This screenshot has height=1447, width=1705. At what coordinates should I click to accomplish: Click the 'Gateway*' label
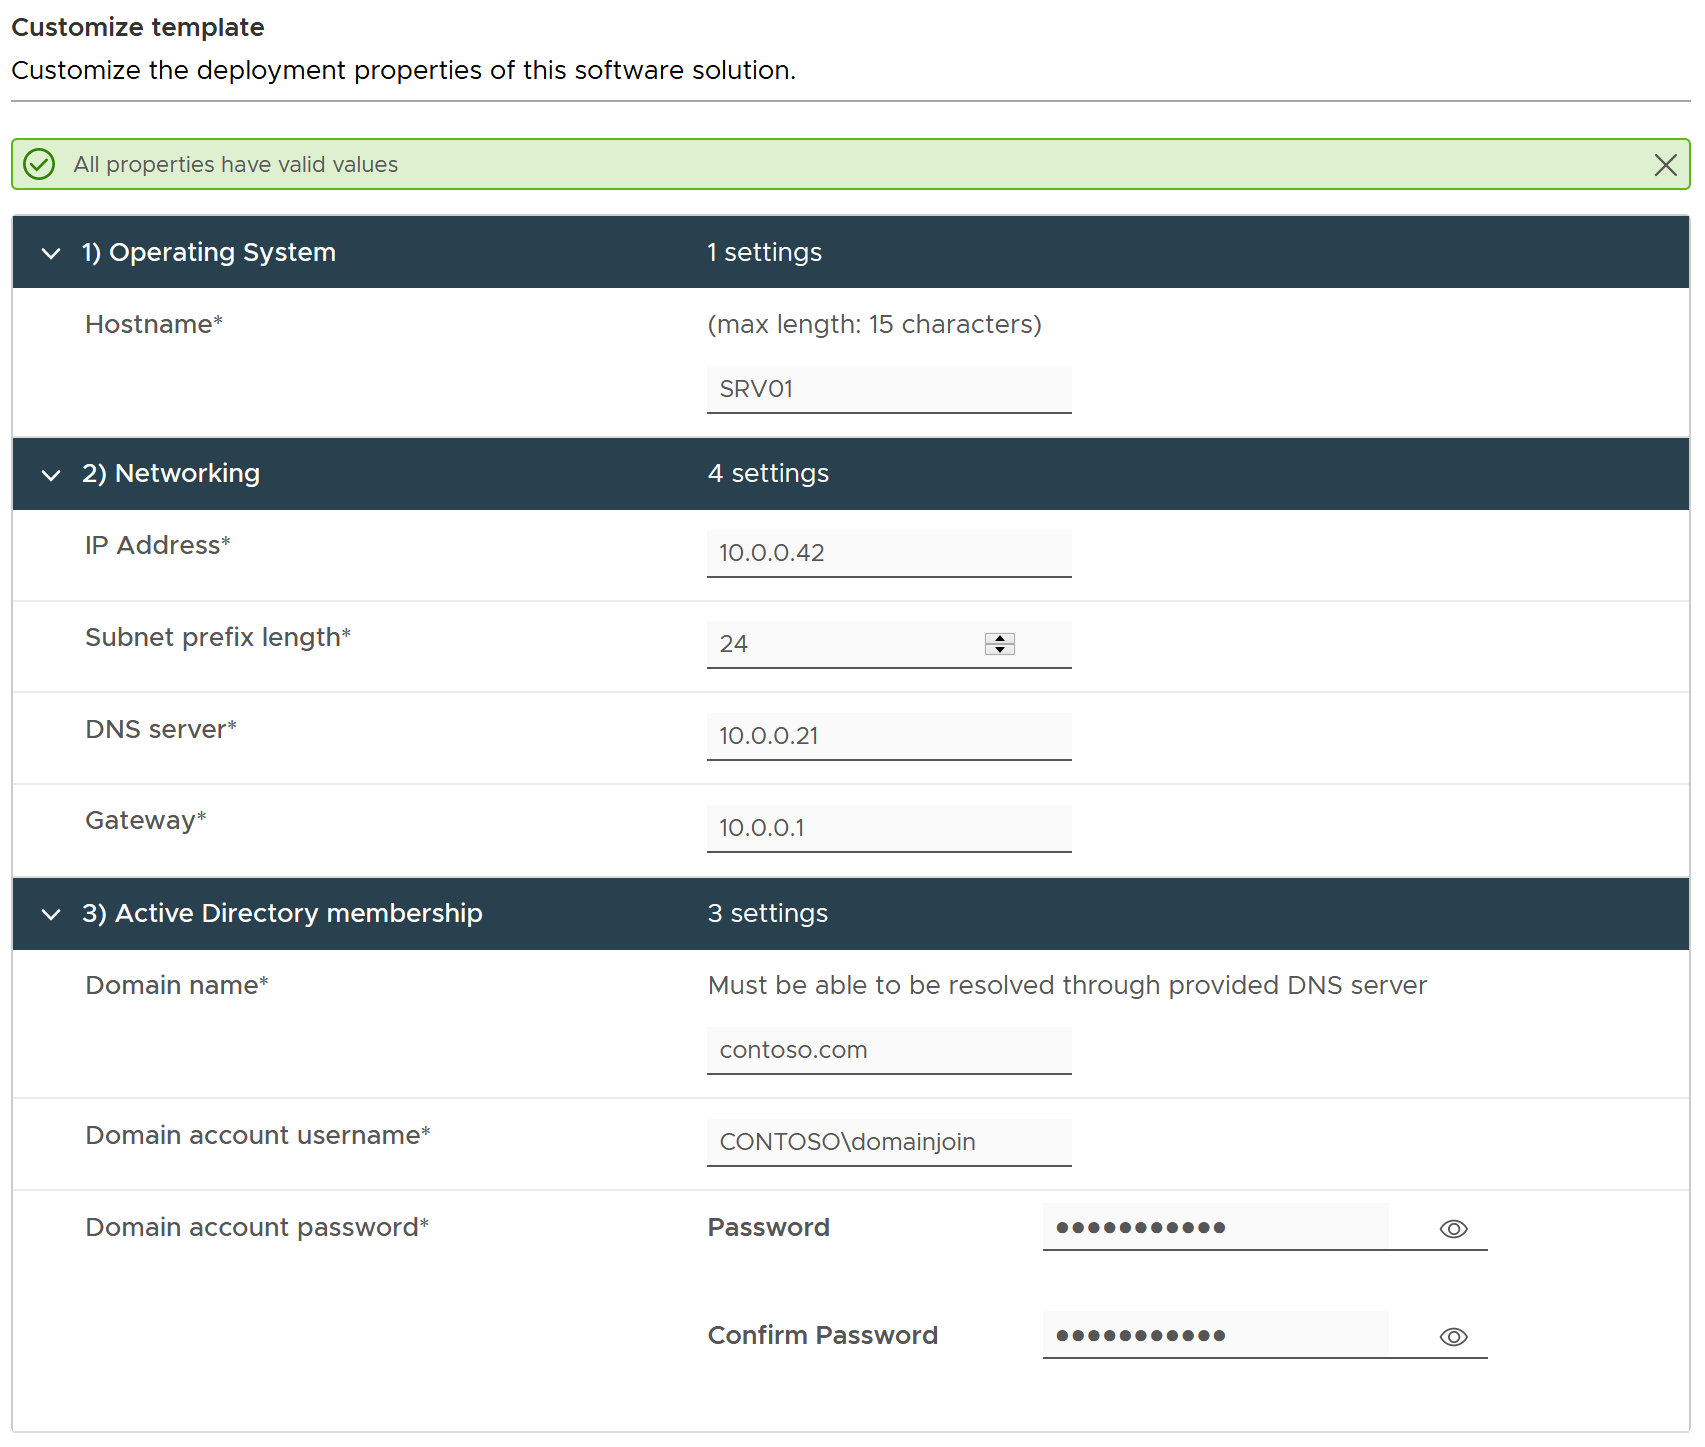click(146, 820)
